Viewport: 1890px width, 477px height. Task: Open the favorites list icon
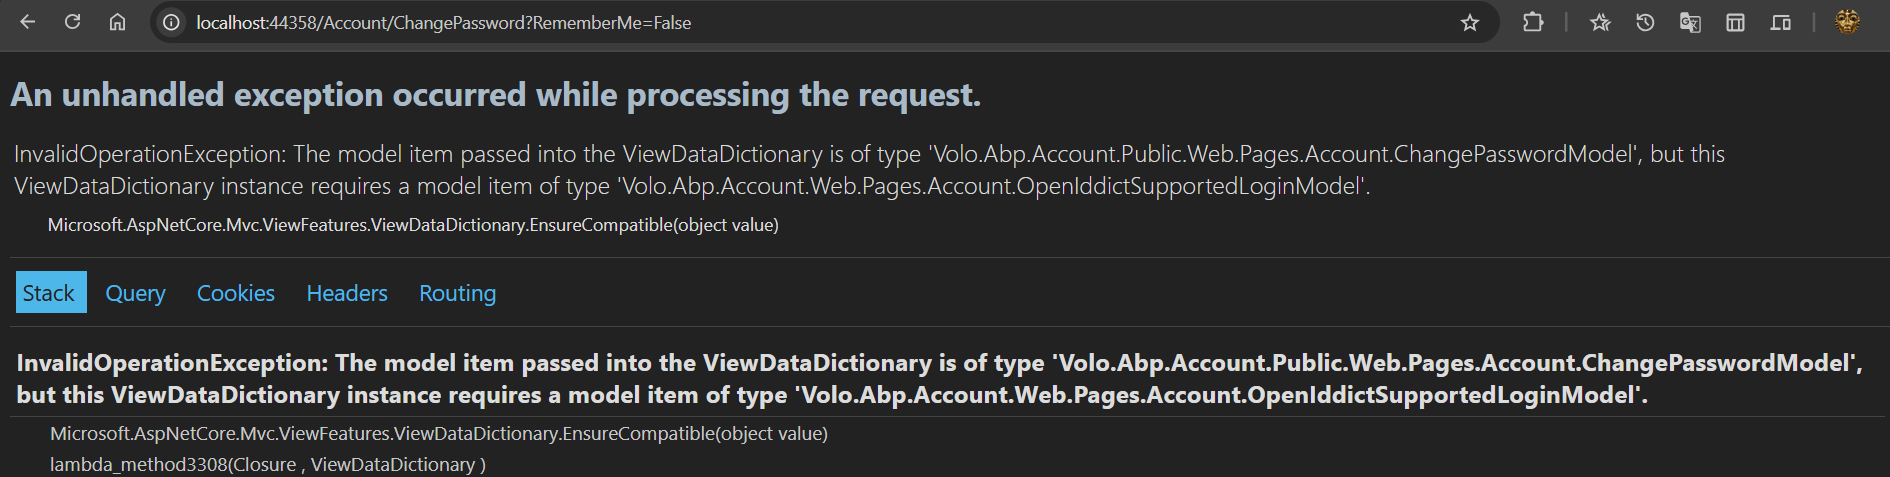click(x=1600, y=22)
